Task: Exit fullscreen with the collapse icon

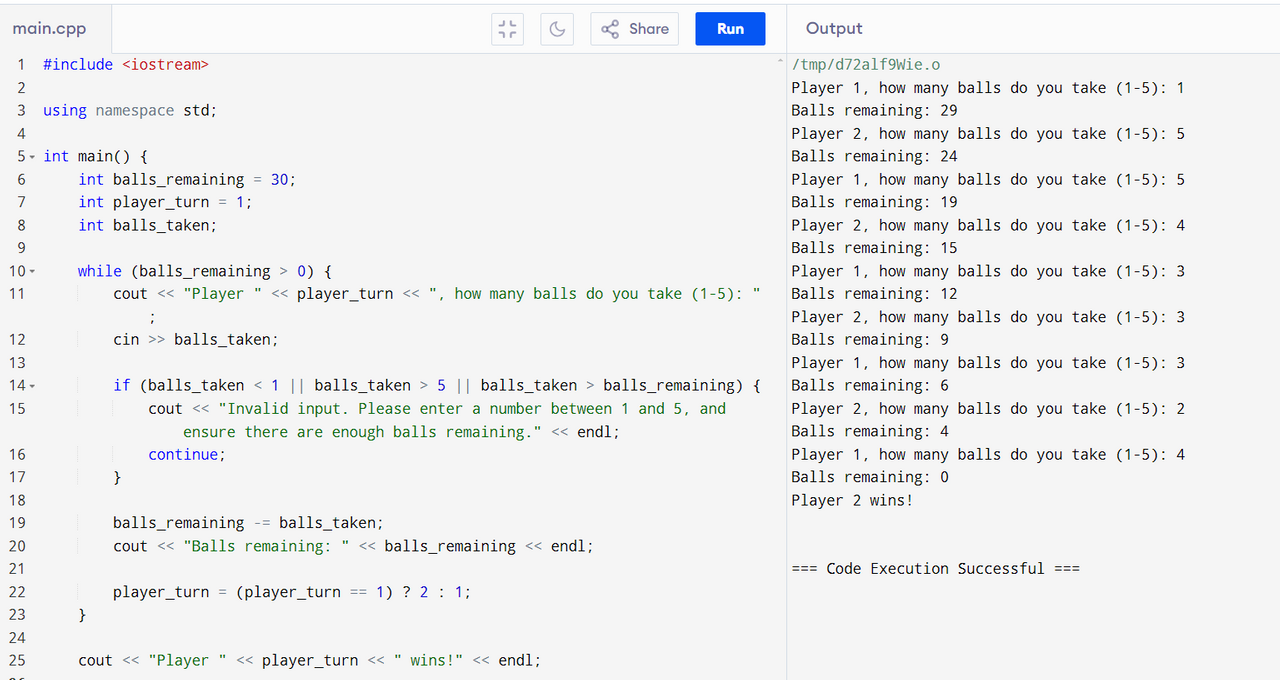Action: [508, 29]
